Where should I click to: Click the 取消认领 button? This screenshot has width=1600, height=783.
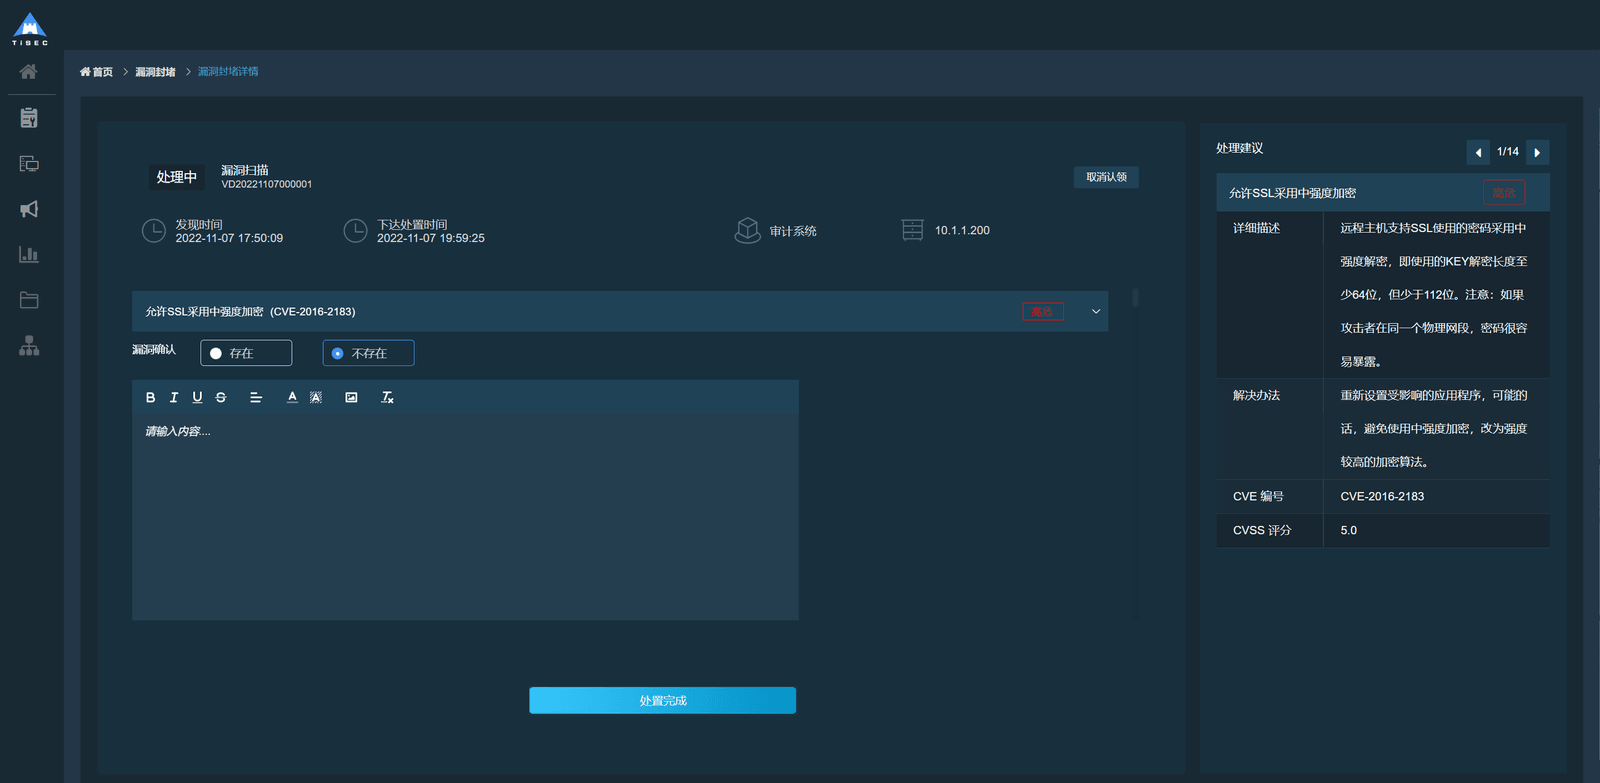(x=1106, y=177)
